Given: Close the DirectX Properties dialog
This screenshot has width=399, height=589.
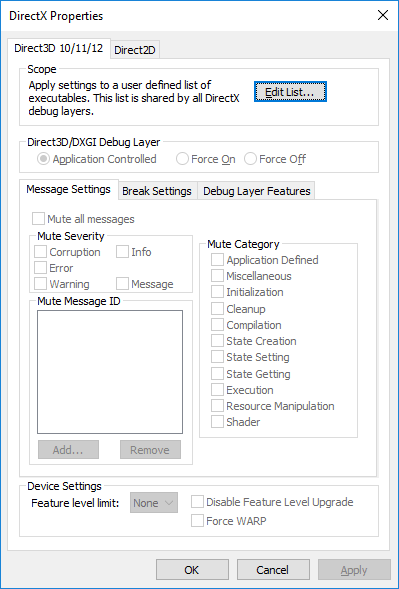Looking at the screenshot, I should point(383,15).
